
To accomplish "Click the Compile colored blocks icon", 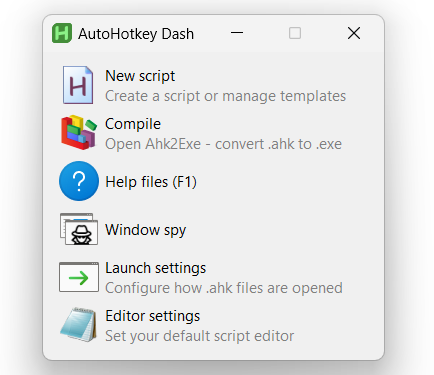I will click(79, 133).
